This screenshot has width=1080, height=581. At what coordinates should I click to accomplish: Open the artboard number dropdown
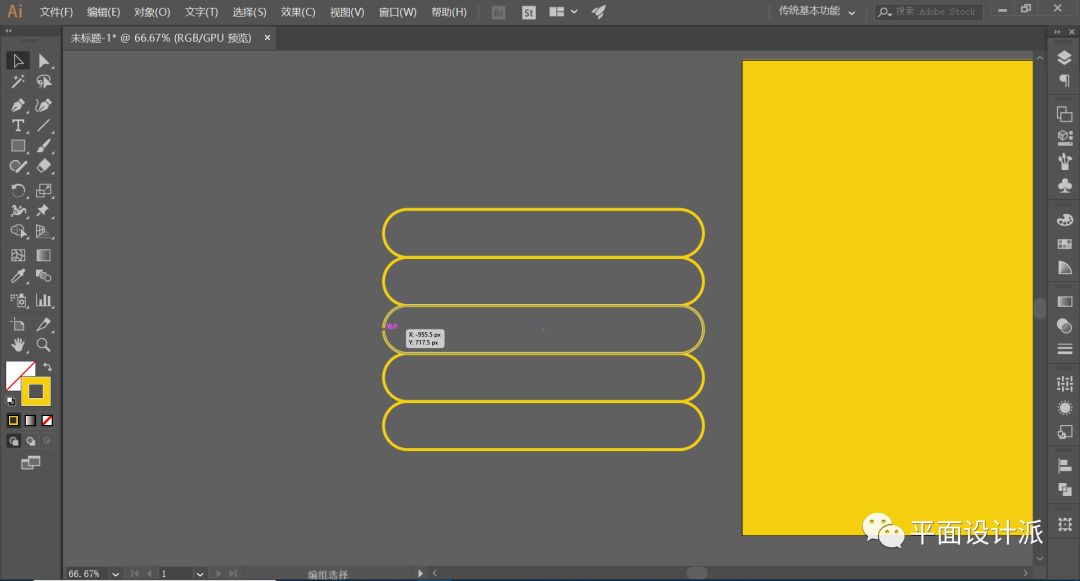[x=200, y=574]
